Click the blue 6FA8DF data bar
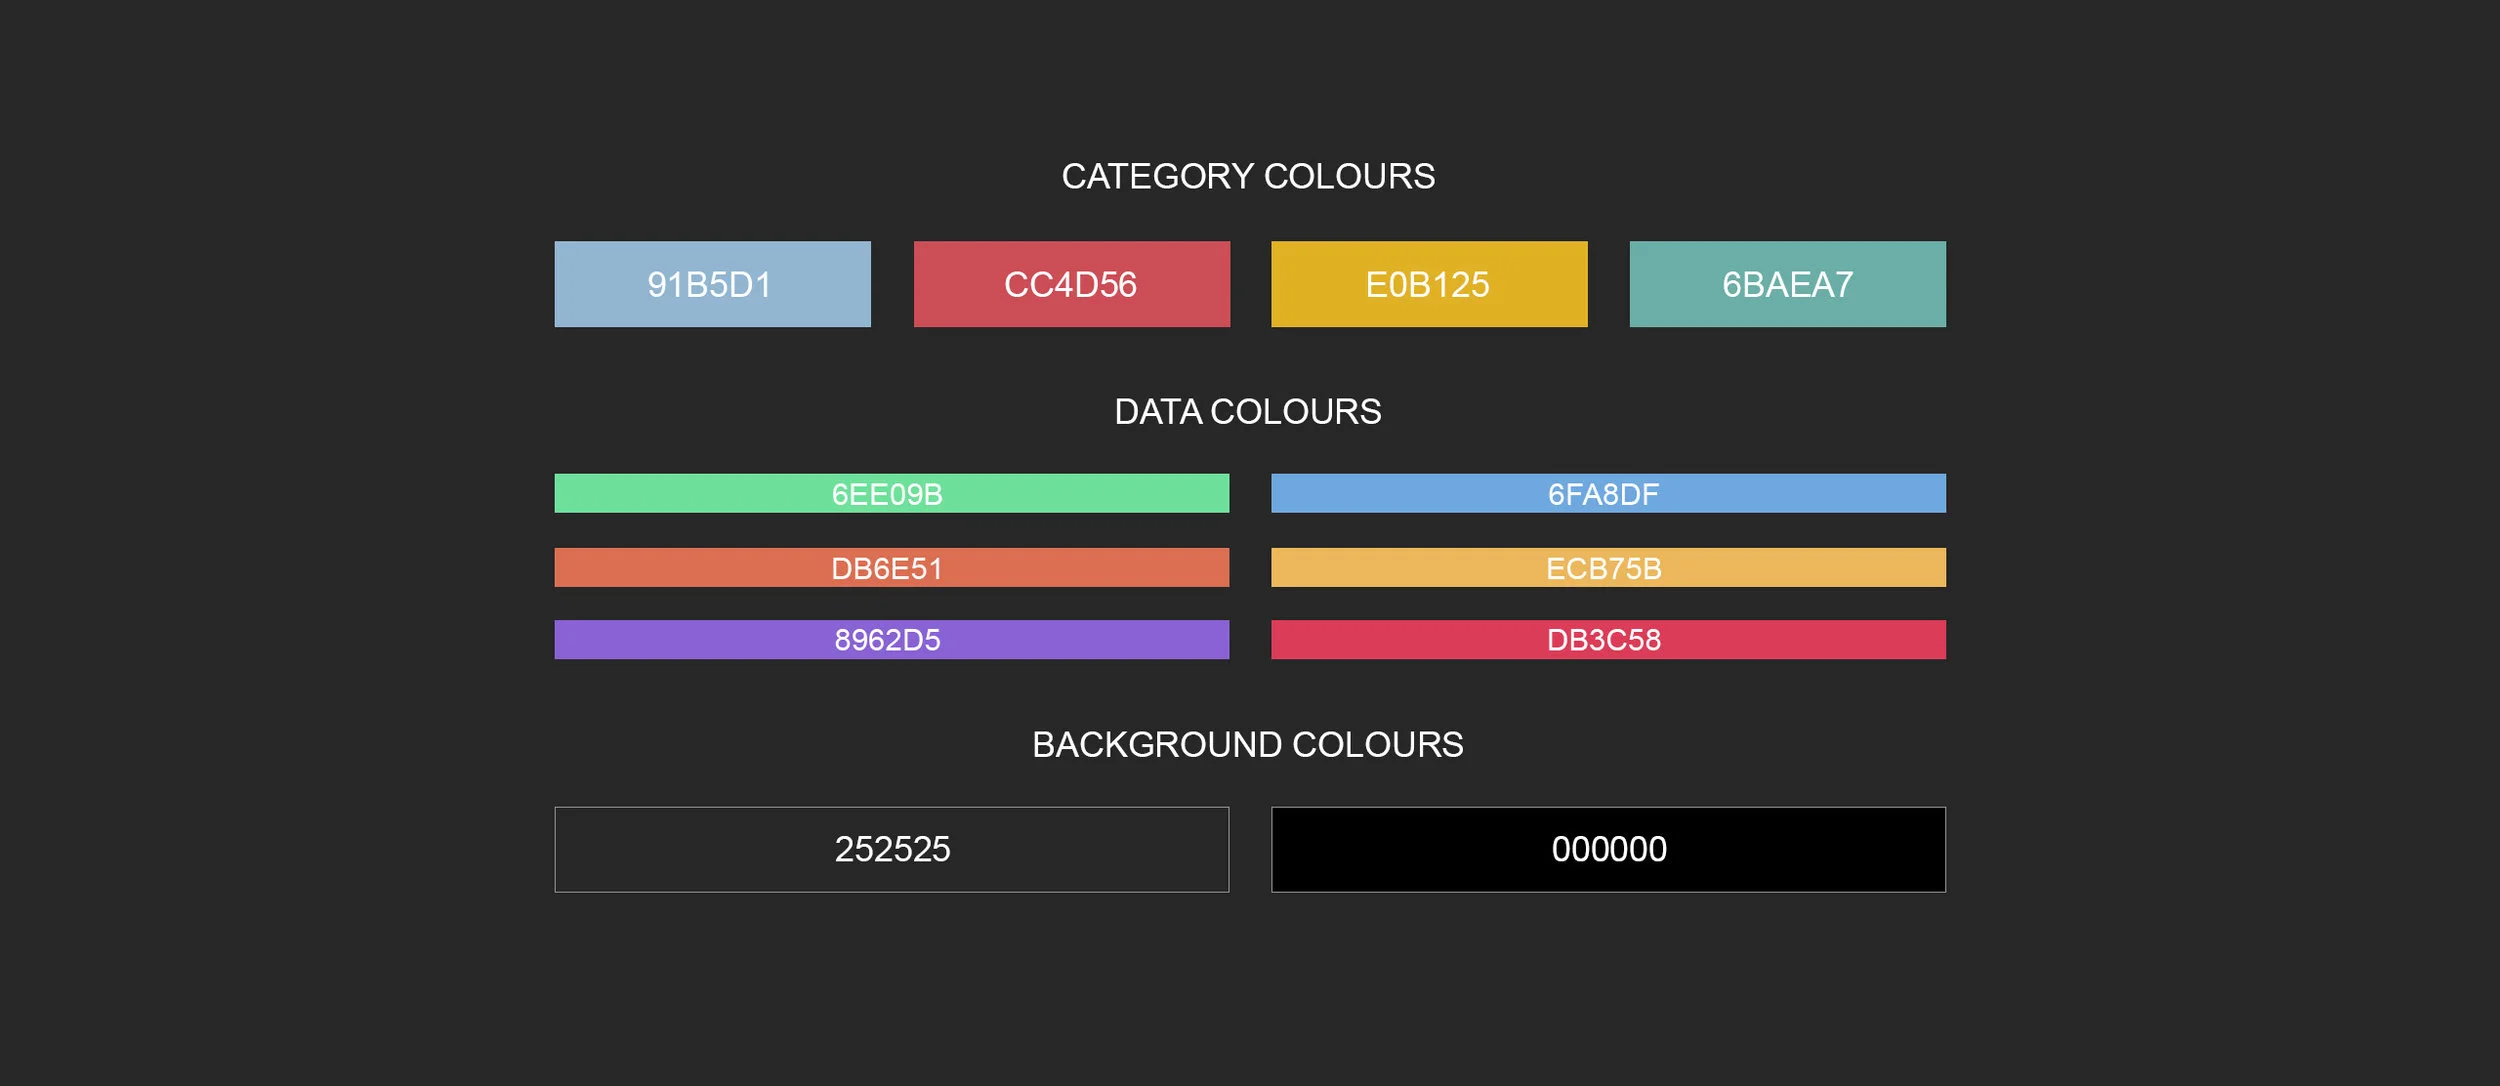2500x1086 pixels. (x=1608, y=493)
